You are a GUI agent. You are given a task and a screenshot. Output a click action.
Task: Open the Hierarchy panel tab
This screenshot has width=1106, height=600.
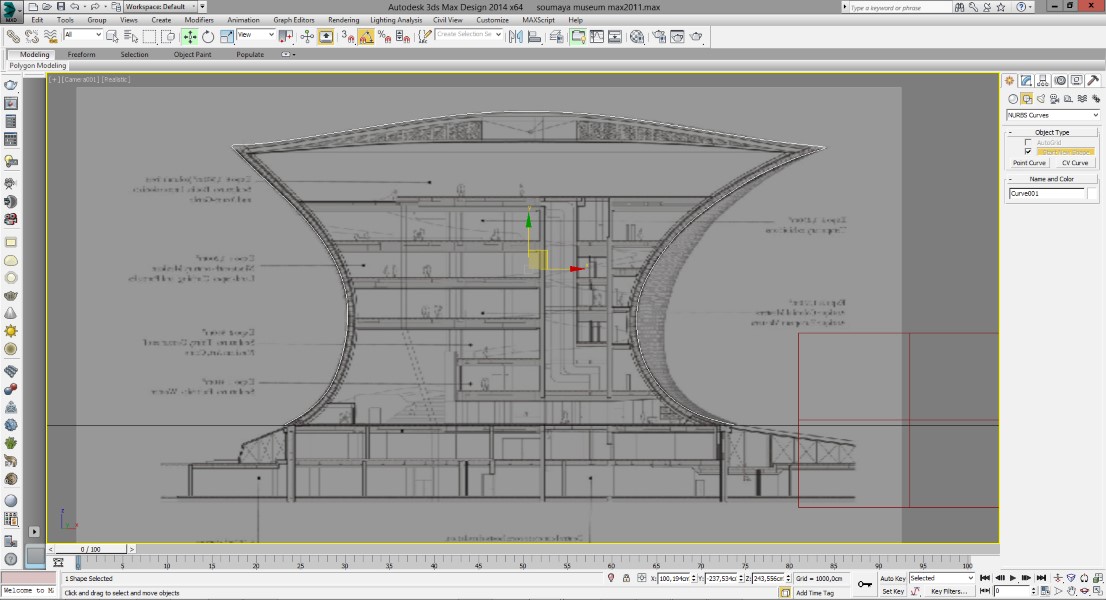(x=1043, y=80)
